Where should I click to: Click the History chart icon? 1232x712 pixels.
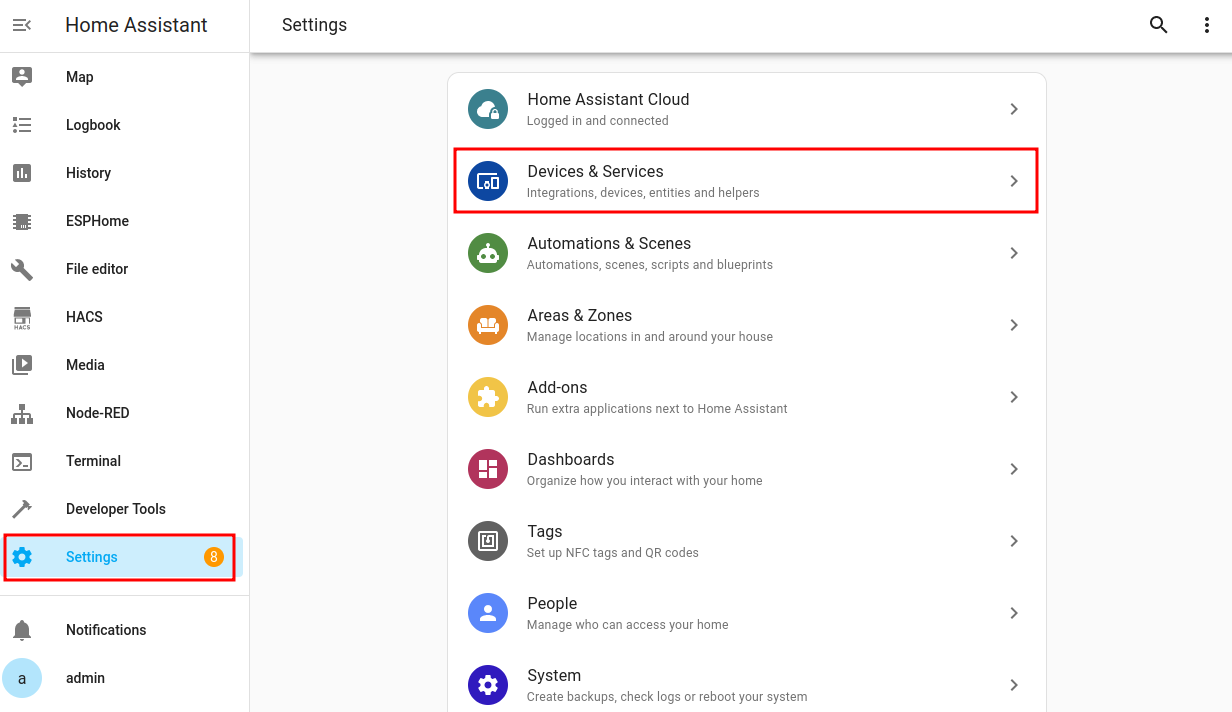[22, 173]
